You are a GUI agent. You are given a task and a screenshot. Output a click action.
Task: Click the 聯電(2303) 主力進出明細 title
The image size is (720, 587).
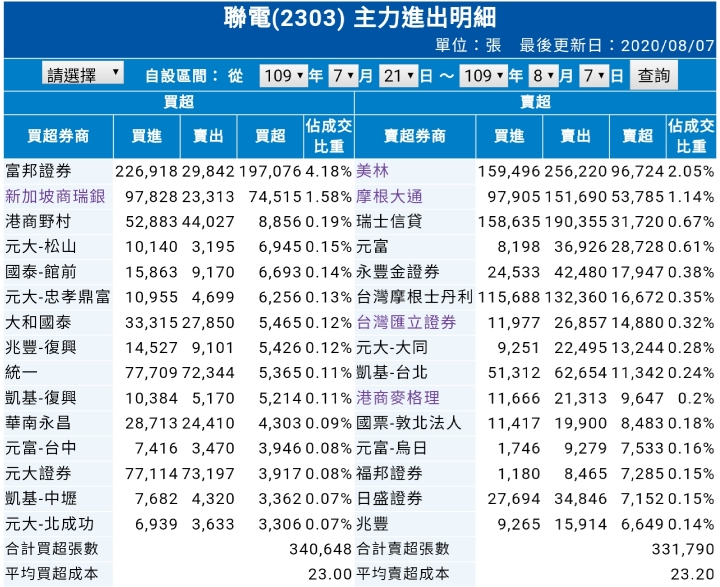pyautogui.click(x=360, y=18)
